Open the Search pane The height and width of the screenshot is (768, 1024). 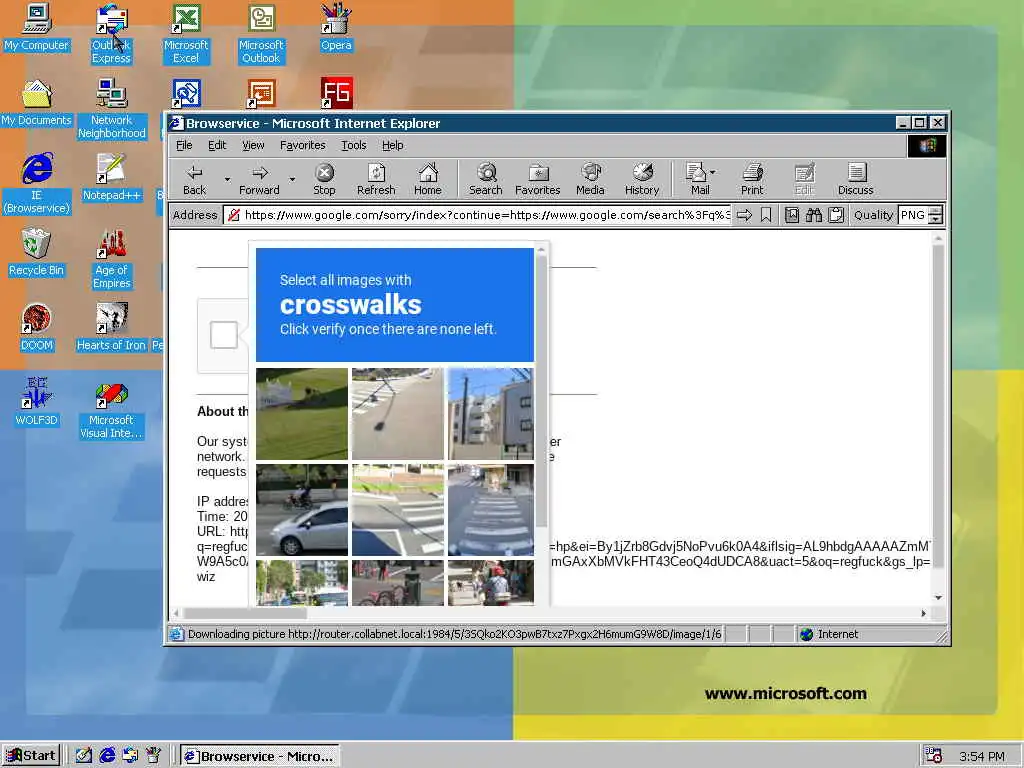click(486, 180)
